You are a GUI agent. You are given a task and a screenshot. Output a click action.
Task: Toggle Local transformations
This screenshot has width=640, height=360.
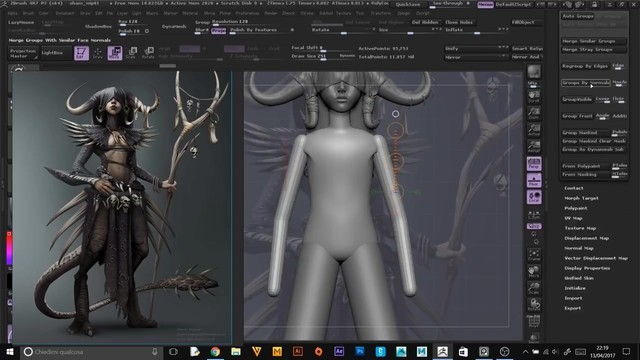pyautogui.click(x=534, y=197)
